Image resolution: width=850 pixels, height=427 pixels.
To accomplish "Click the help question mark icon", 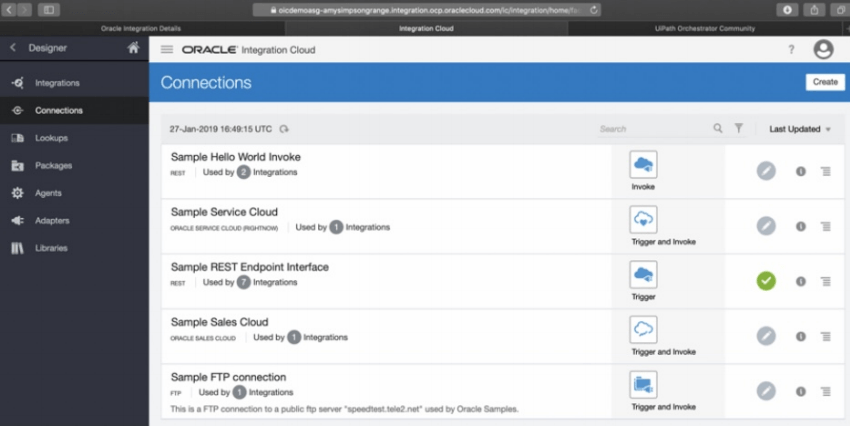I will [x=791, y=50].
